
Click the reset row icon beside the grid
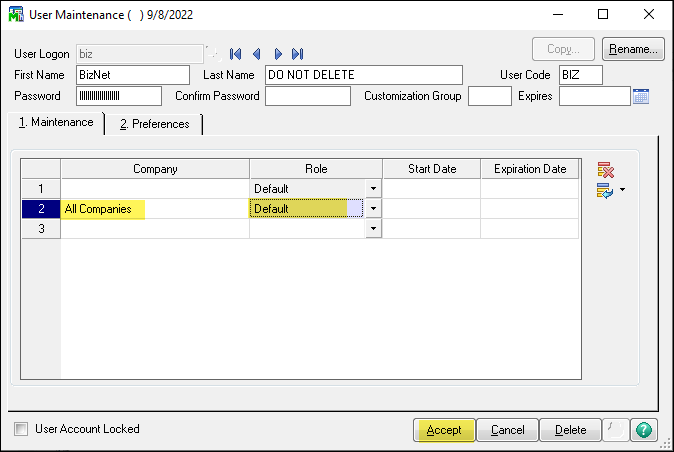[x=605, y=190]
